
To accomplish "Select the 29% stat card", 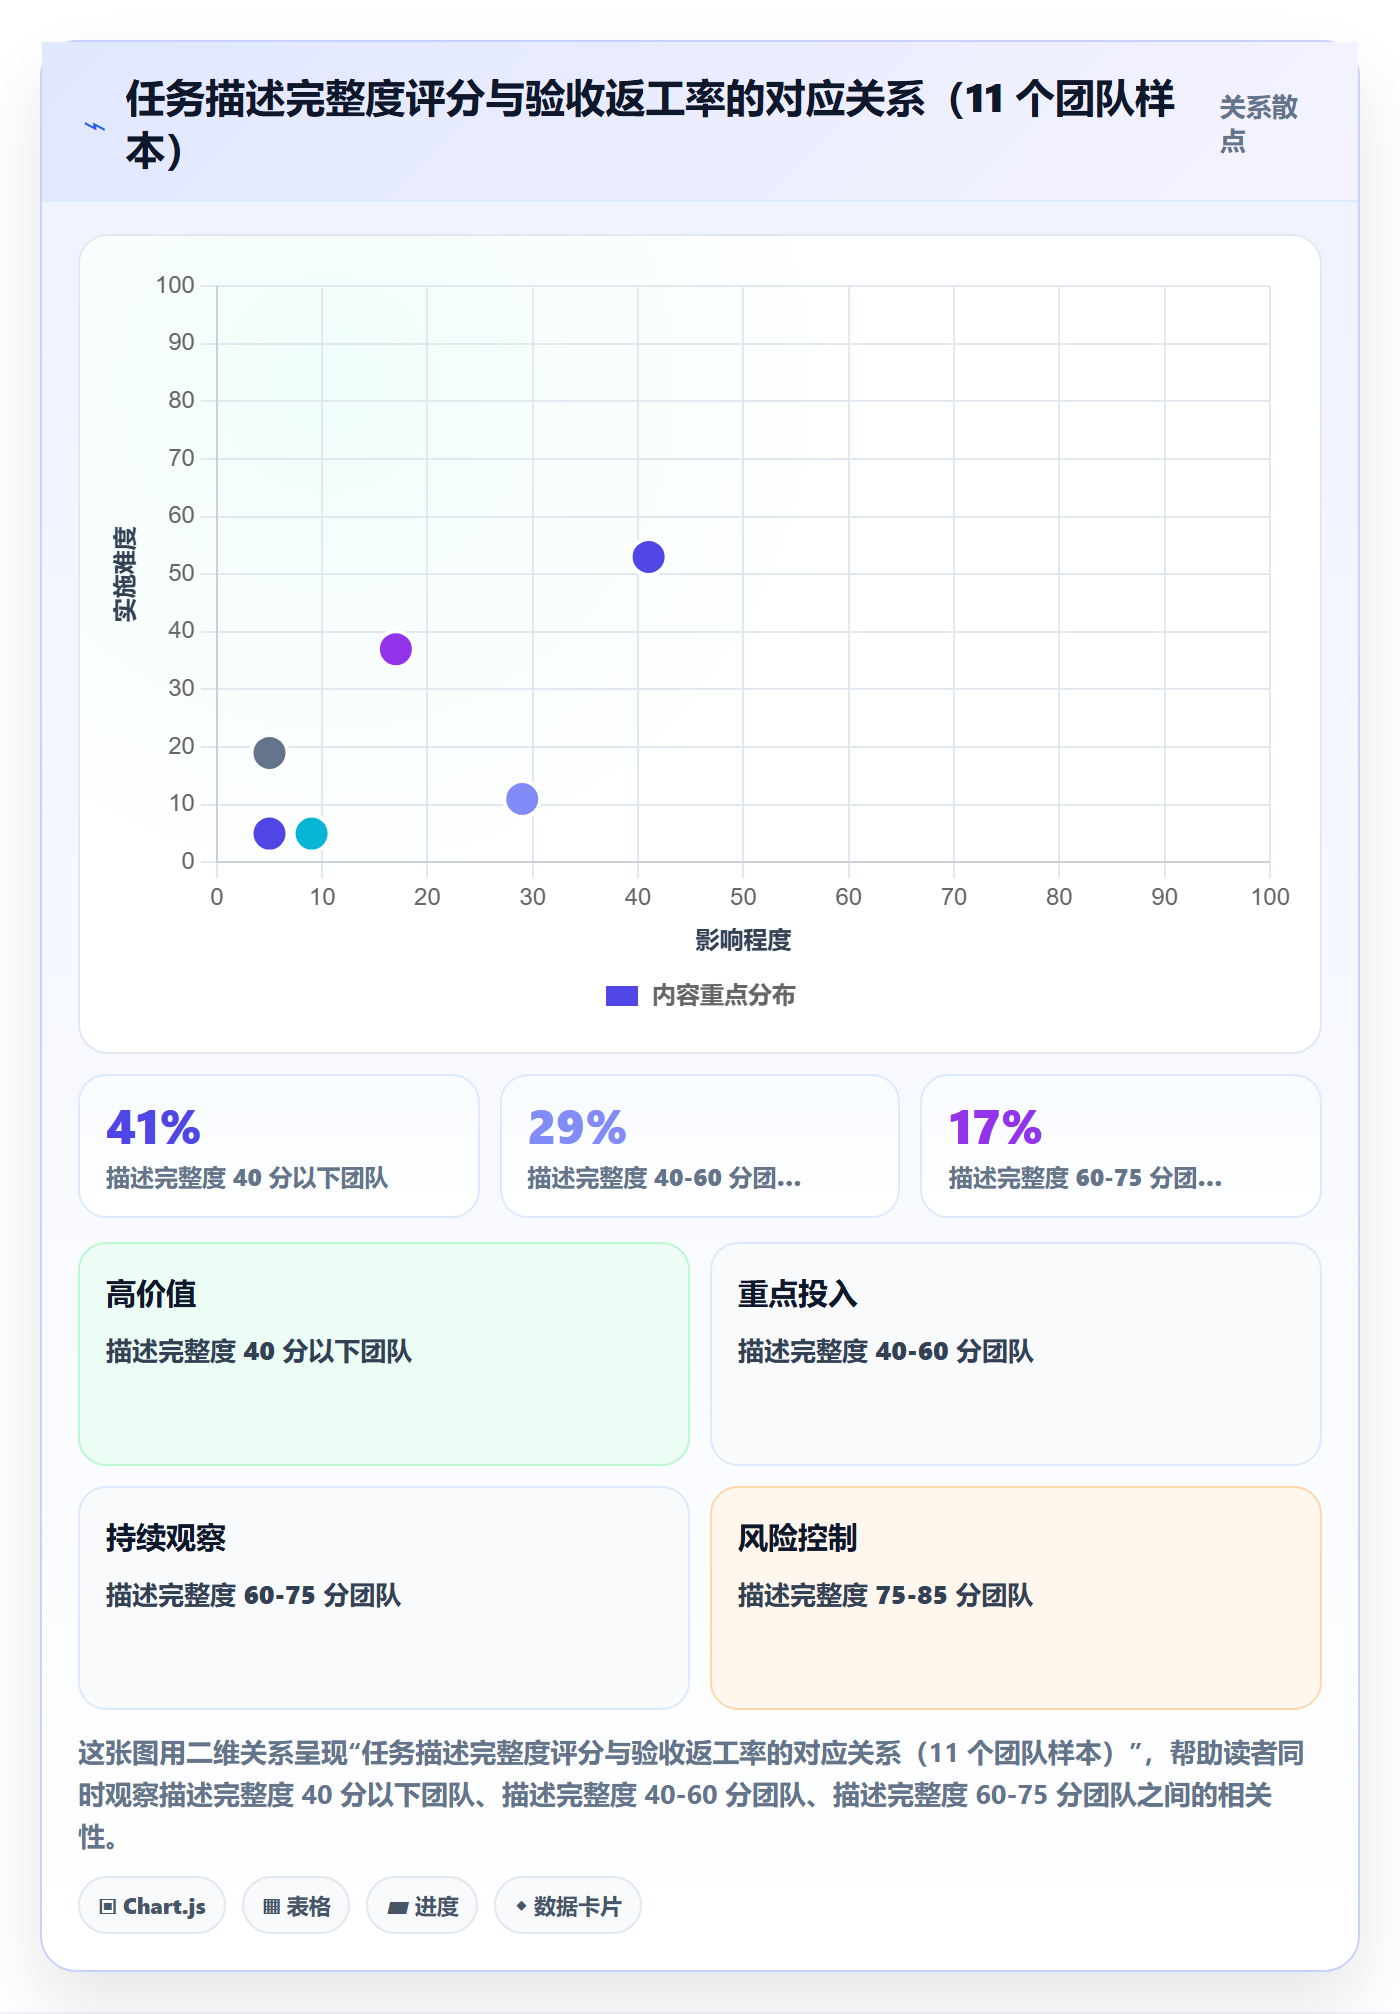I will point(700,1146).
